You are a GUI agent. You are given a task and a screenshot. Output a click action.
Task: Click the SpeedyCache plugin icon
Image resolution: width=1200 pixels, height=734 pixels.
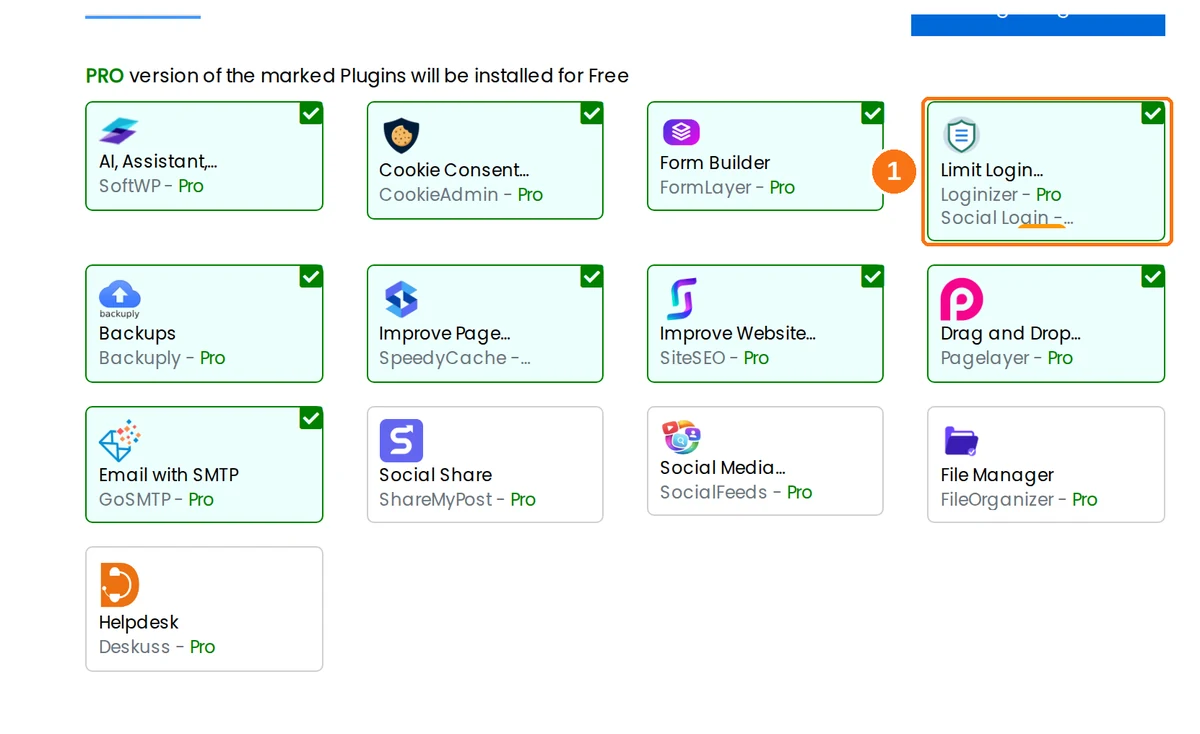coord(401,299)
